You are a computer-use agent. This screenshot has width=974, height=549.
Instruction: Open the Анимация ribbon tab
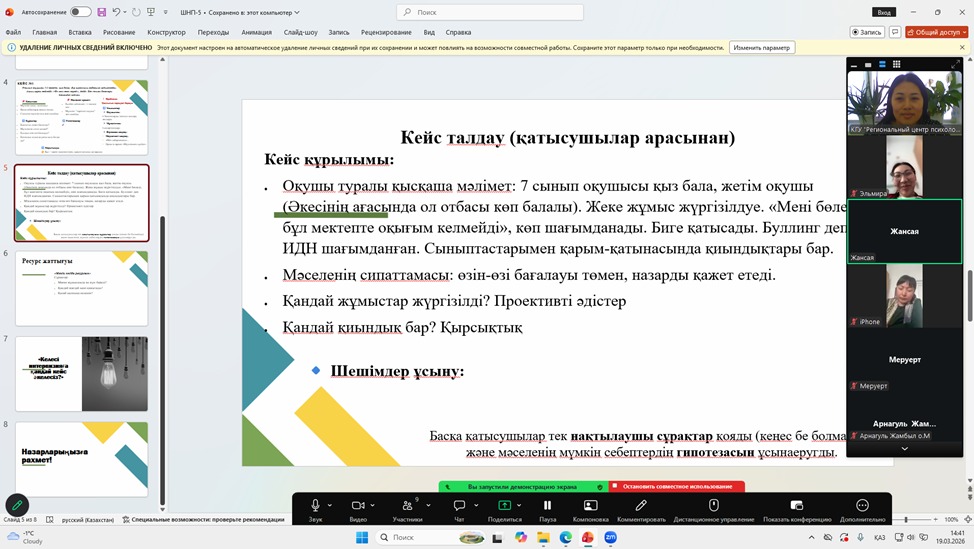(256, 32)
